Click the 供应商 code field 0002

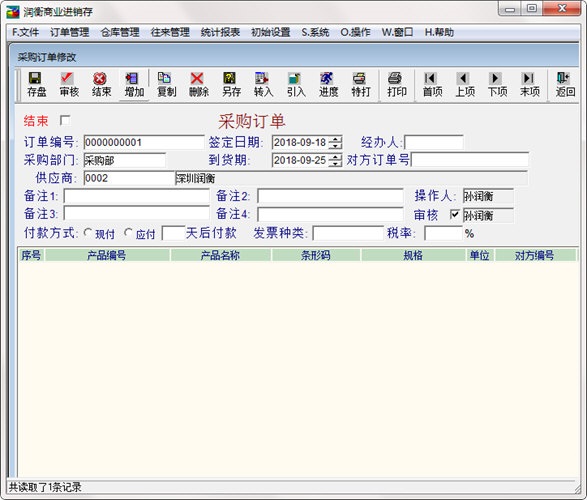pos(129,178)
